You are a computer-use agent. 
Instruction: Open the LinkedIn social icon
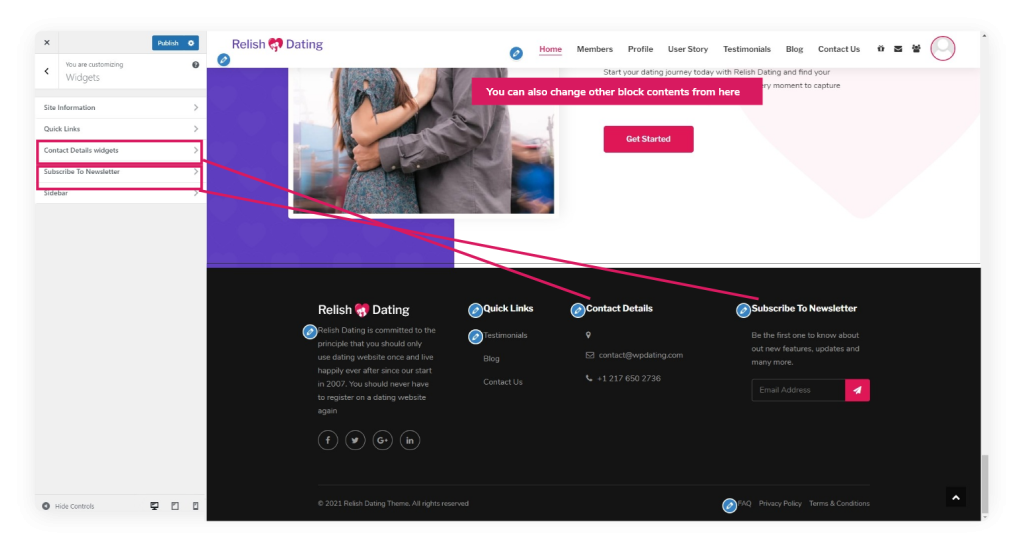coord(410,440)
